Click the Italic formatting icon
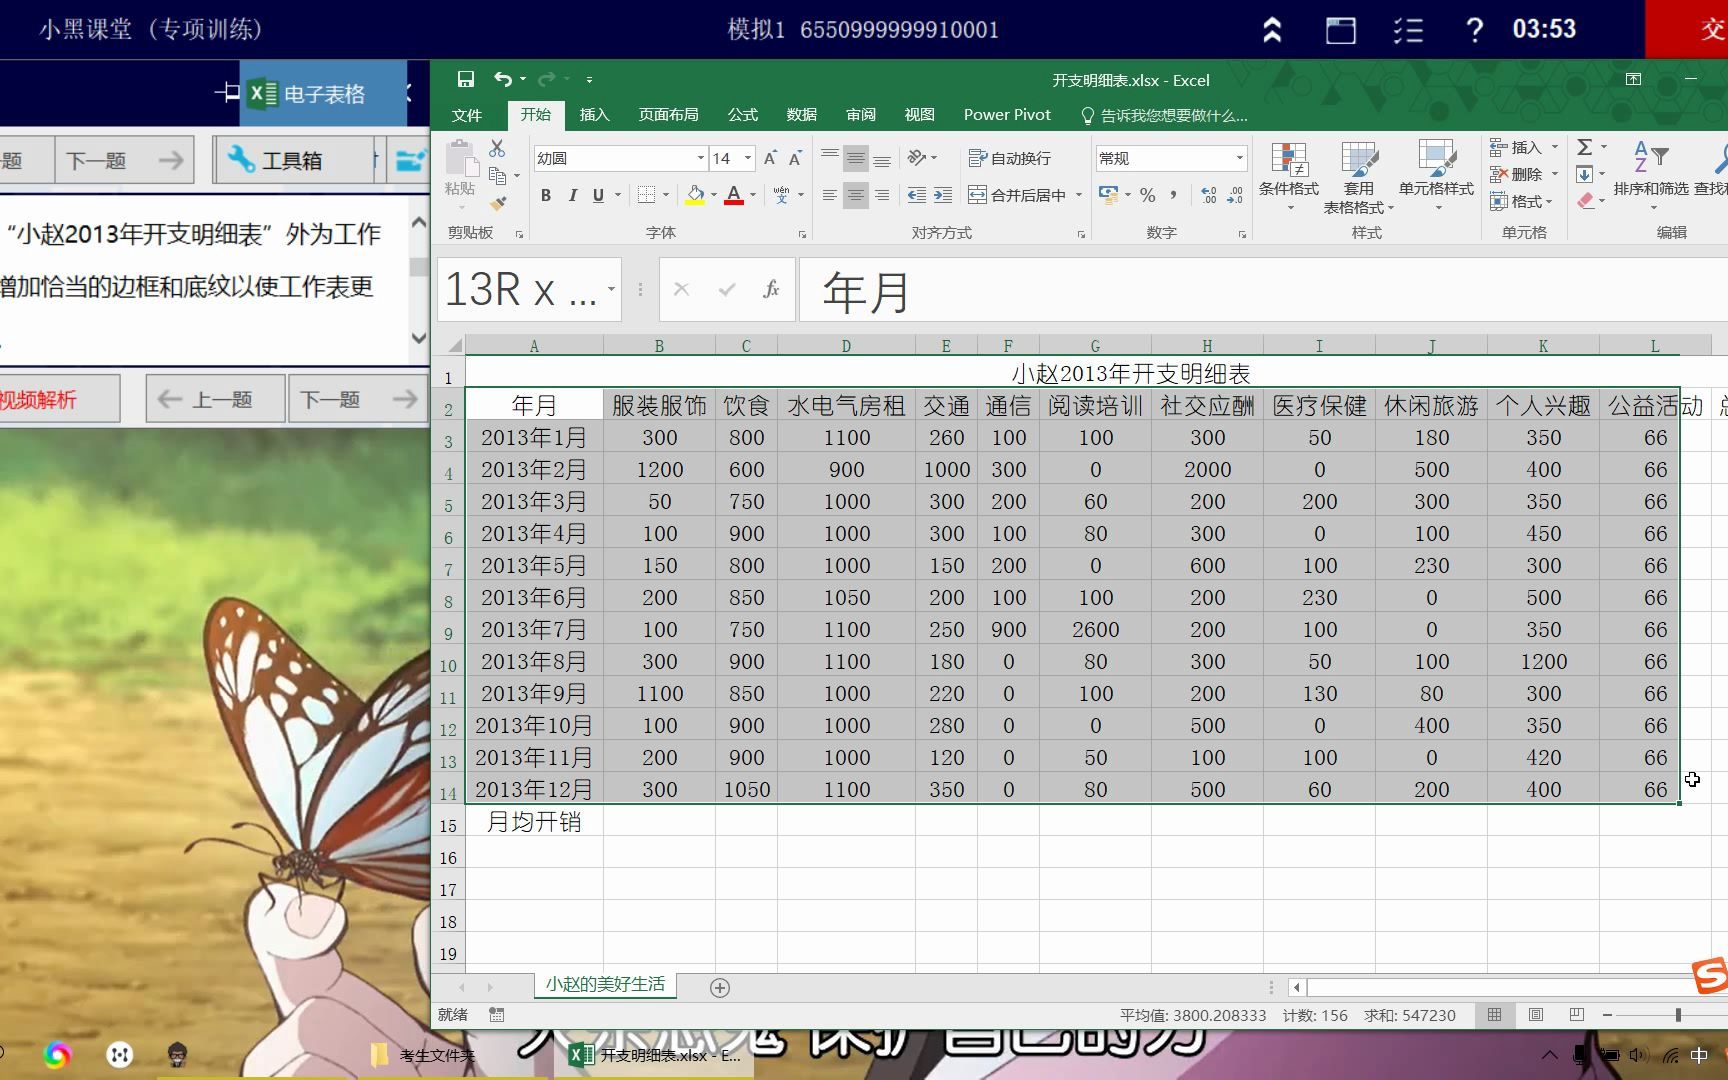Viewport: 1728px width, 1080px height. (x=572, y=195)
